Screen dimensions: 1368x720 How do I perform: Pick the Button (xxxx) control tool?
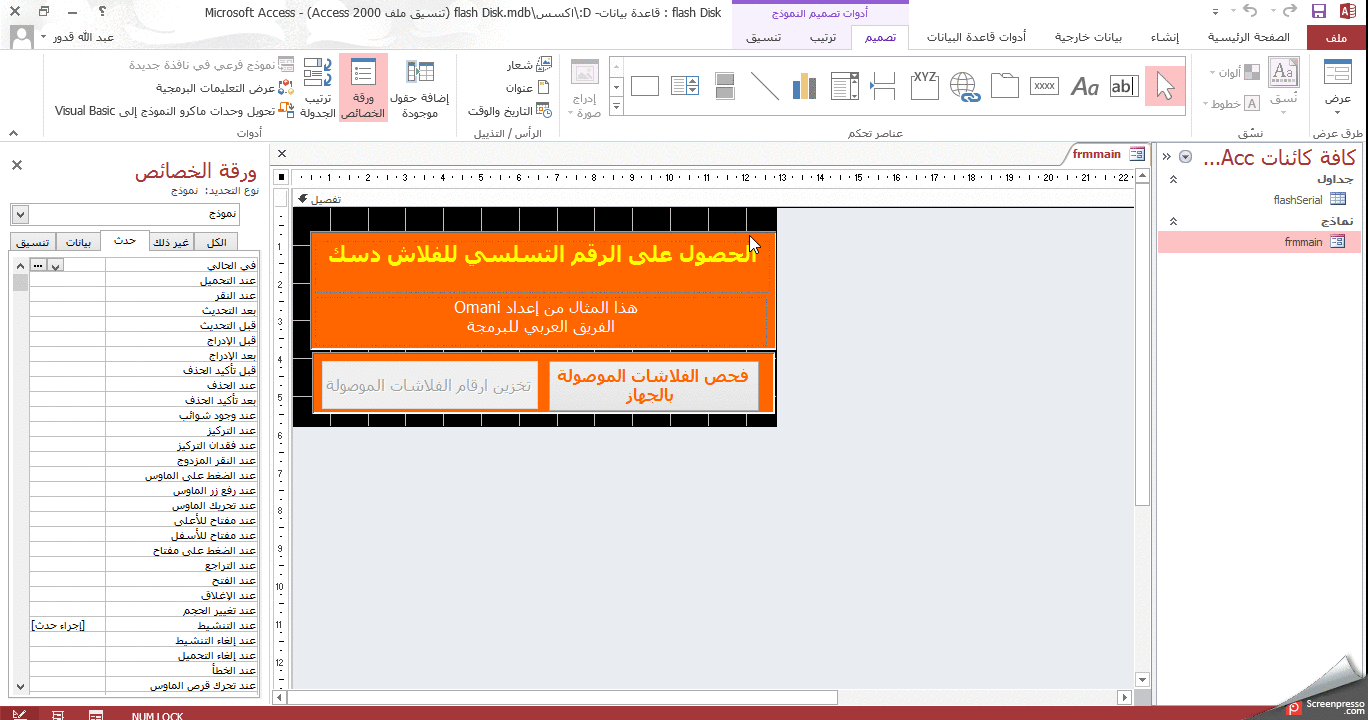point(1045,86)
